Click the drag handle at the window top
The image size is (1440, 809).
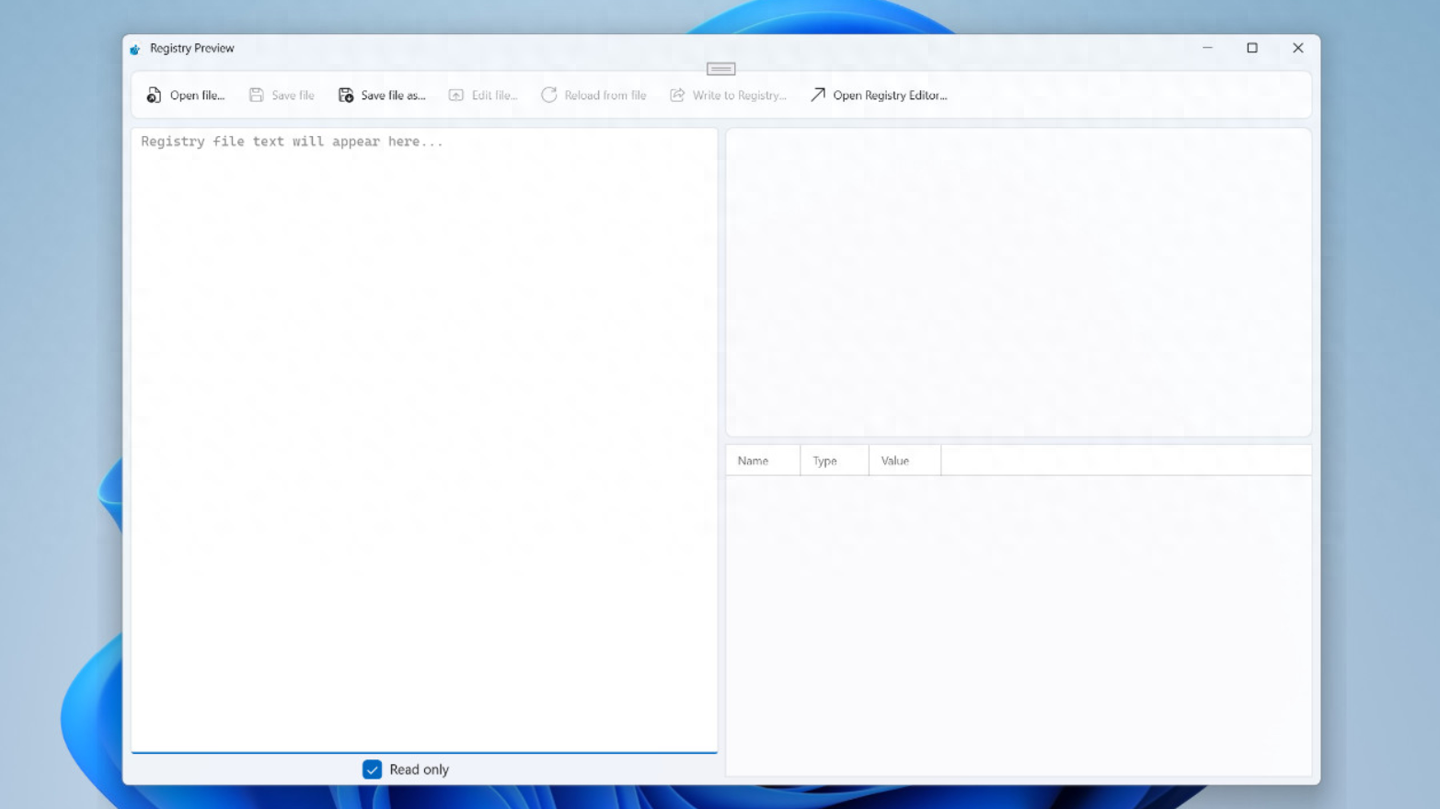(x=721, y=69)
